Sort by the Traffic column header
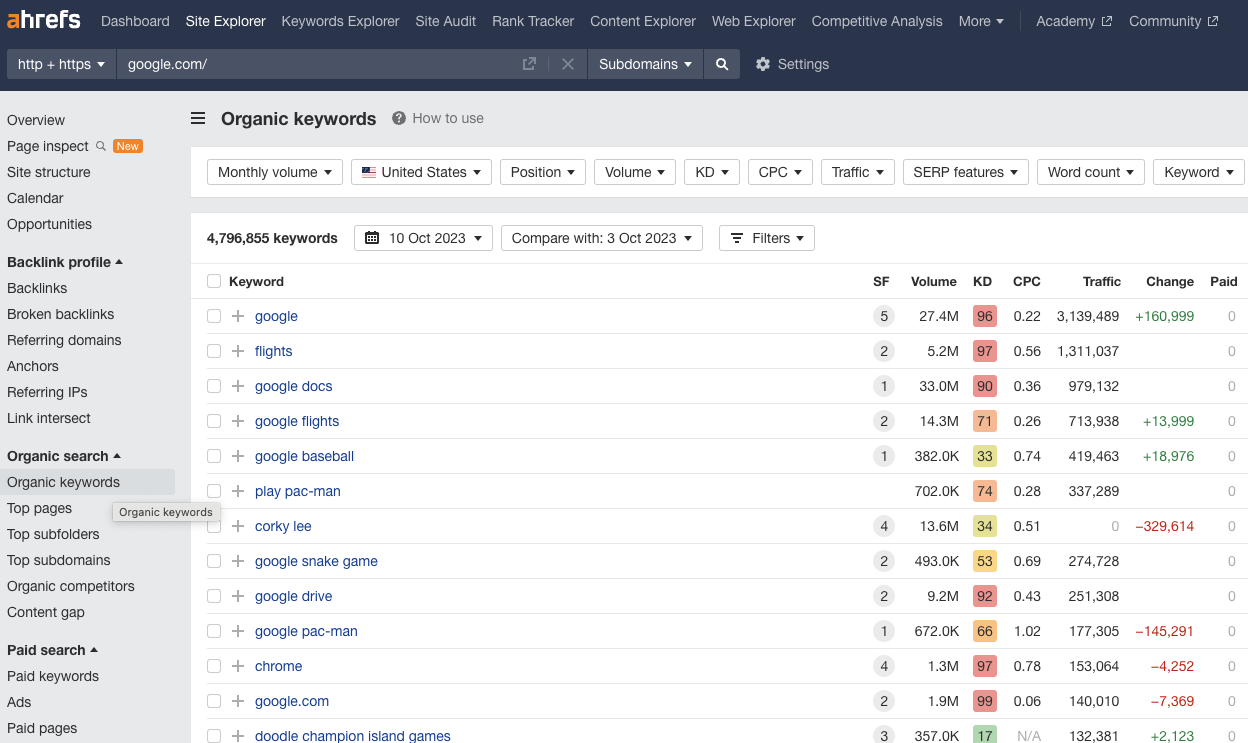1248x743 pixels. click(1101, 281)
